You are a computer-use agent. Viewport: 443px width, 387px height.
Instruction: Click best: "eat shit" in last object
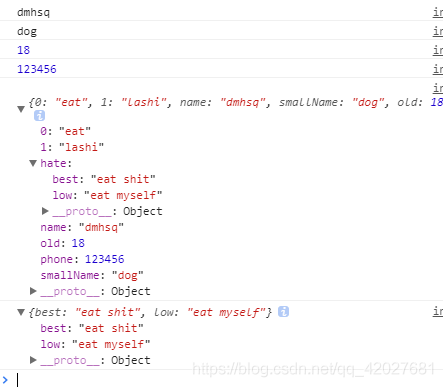click(x=92, y=328)
